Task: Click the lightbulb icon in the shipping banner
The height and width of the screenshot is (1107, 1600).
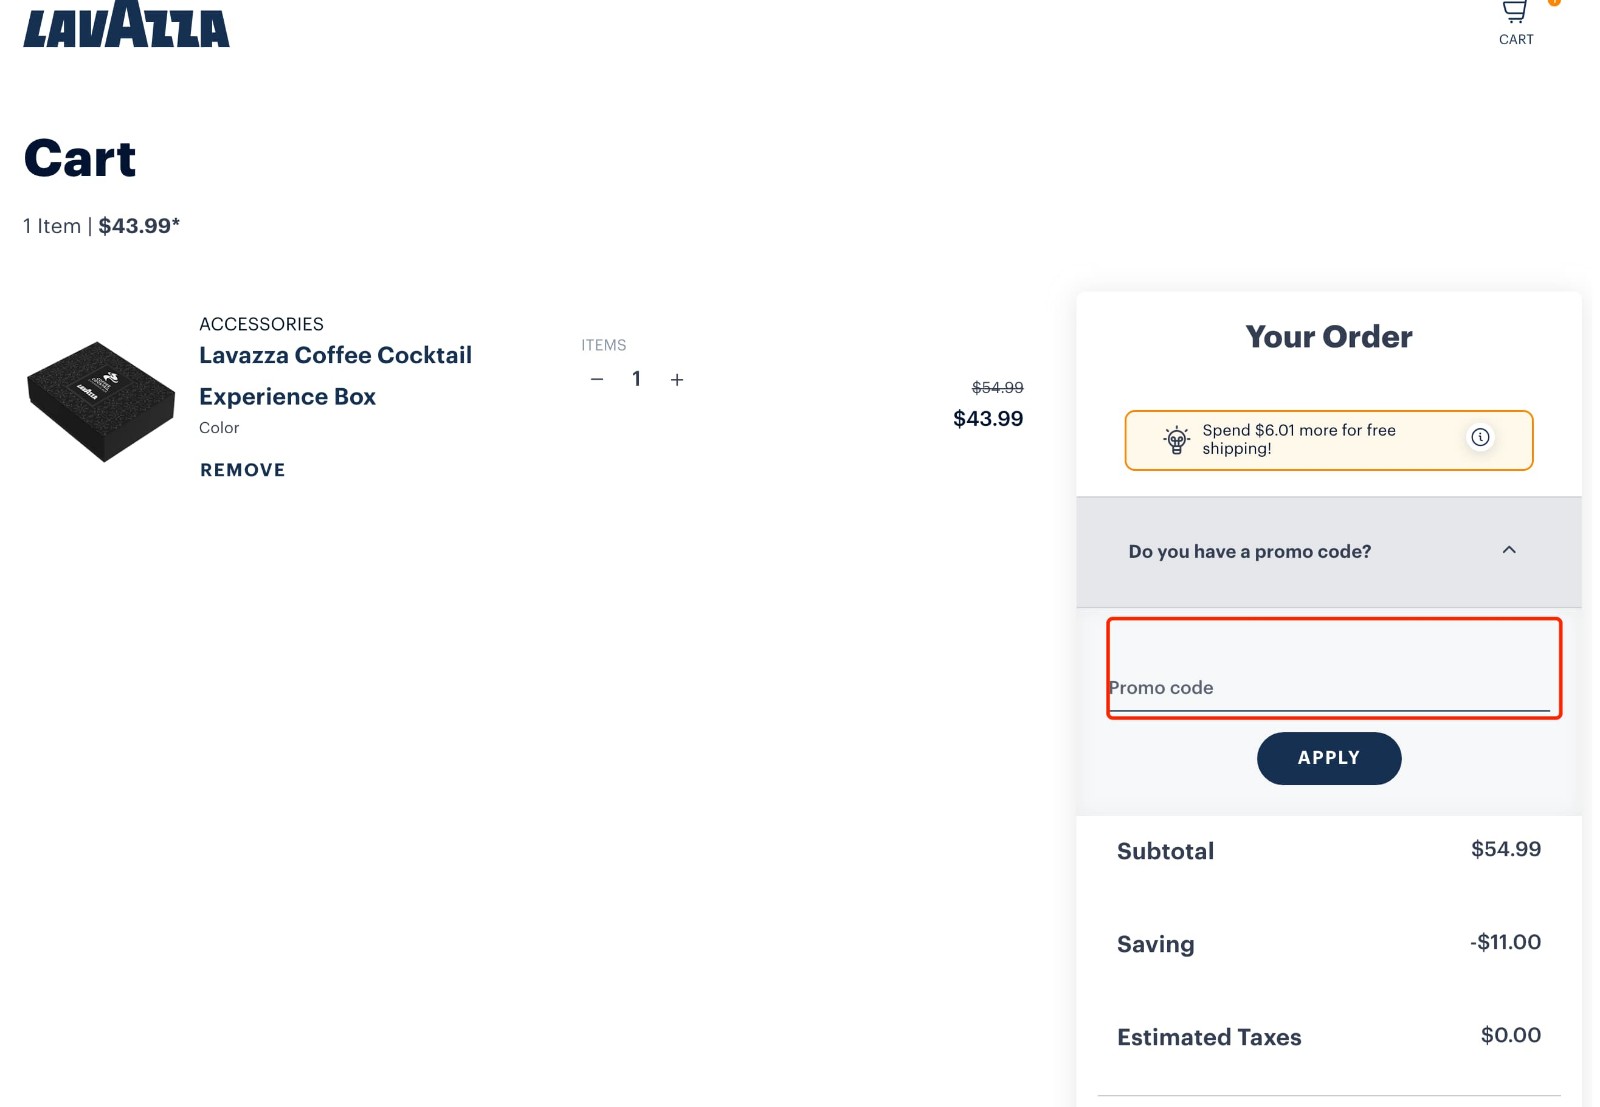Action: tap(1176, 439)
